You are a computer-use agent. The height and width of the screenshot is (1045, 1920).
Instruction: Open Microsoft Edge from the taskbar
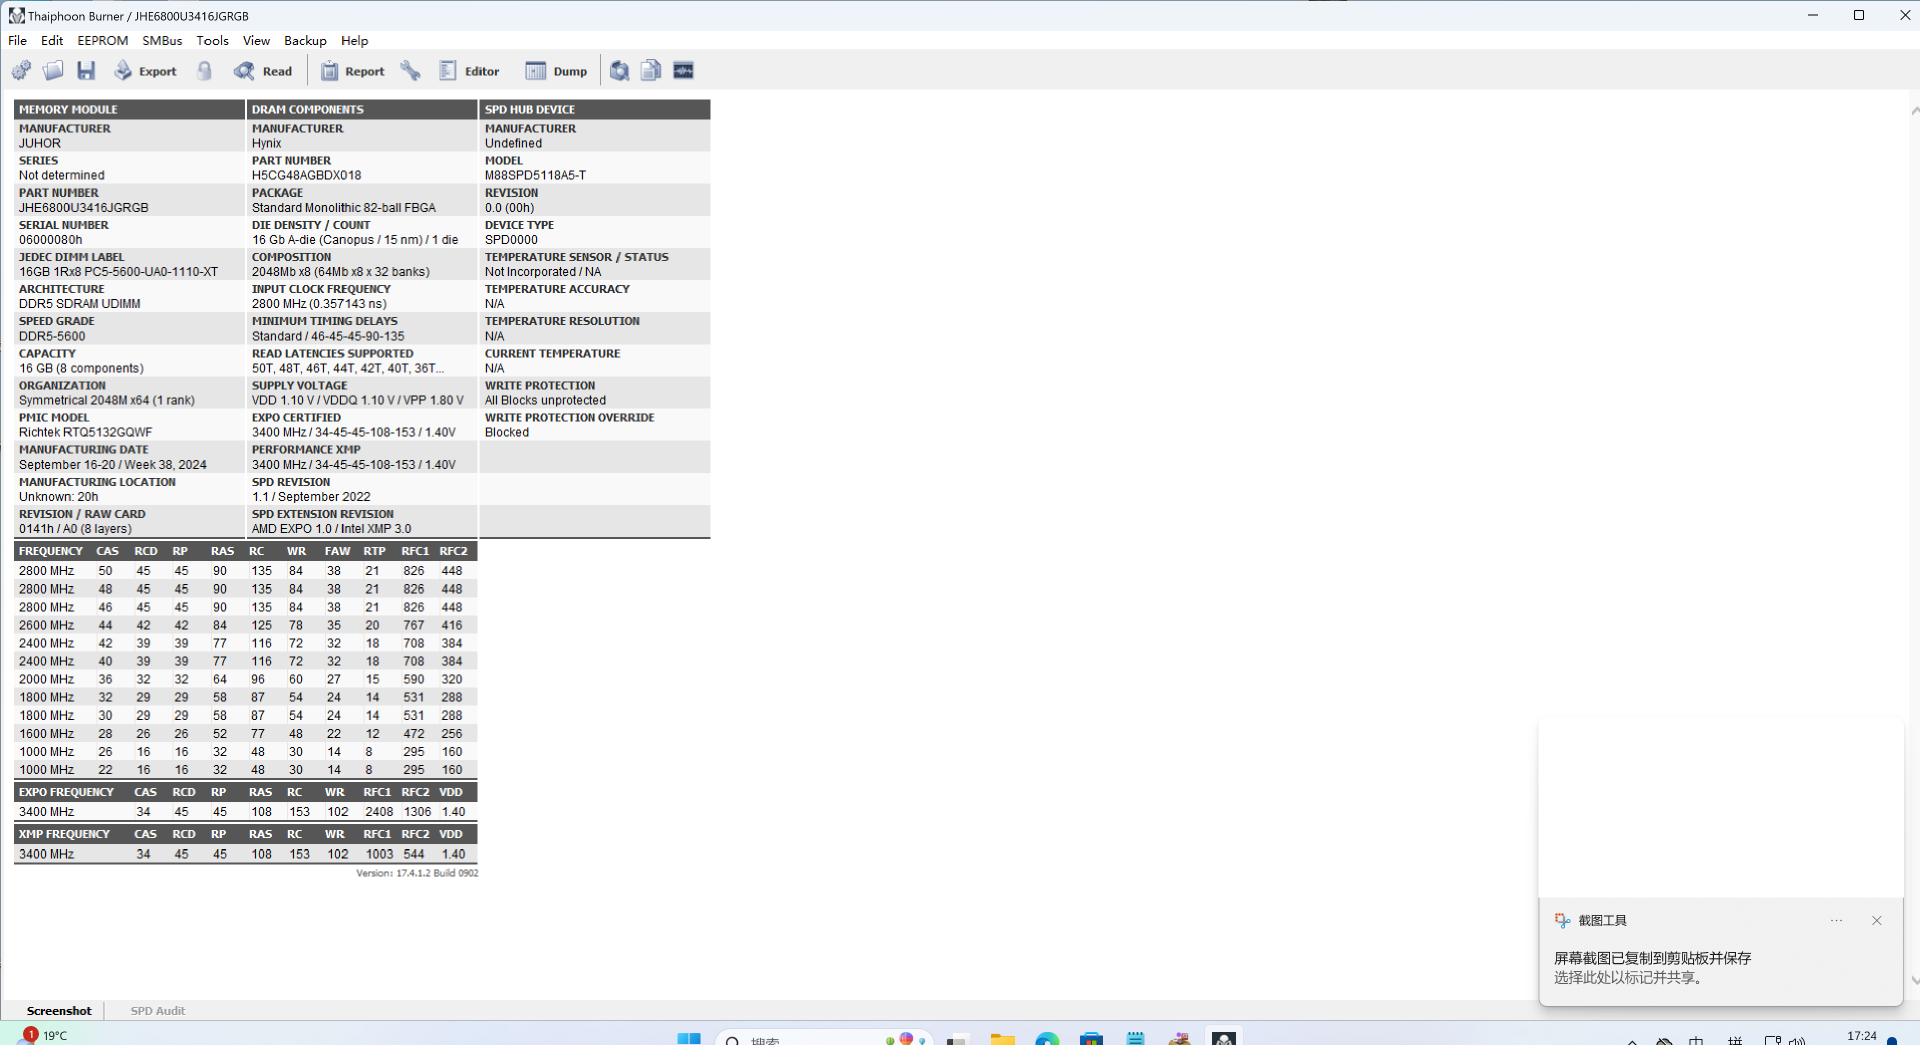pos(1047,1039)
